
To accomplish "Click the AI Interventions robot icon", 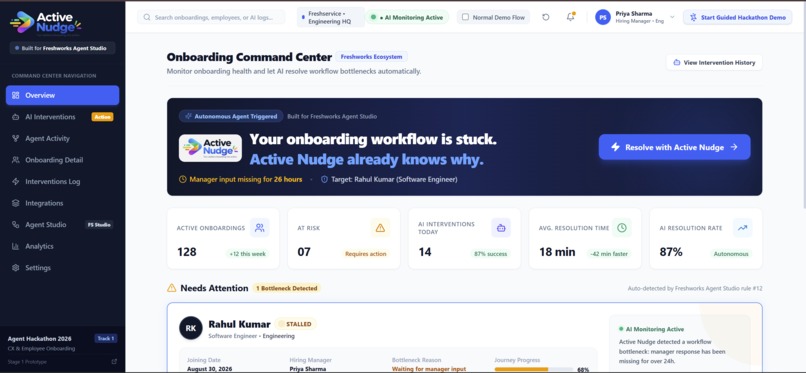I will pos(15,117).
